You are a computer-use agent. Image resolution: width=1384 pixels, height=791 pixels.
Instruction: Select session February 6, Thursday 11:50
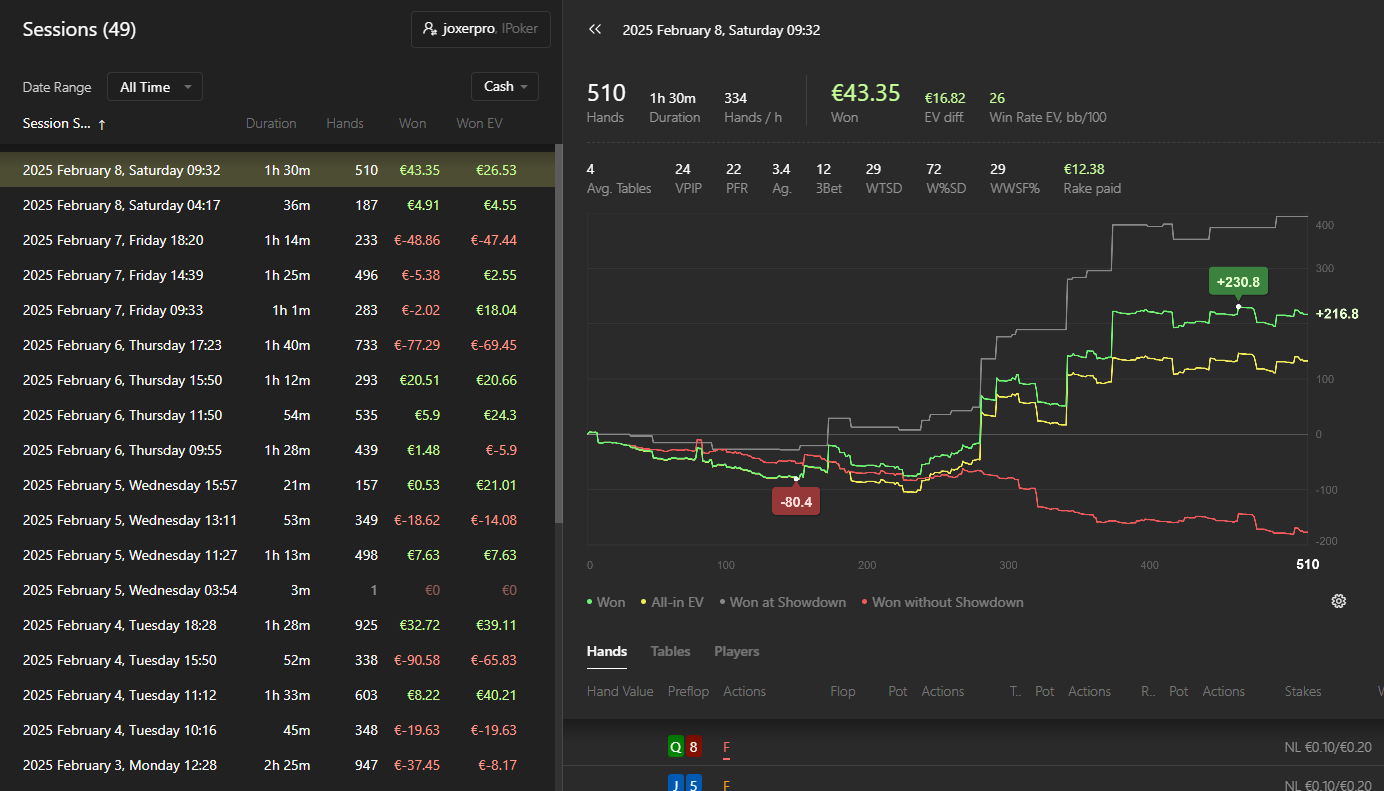pos(277,415)
